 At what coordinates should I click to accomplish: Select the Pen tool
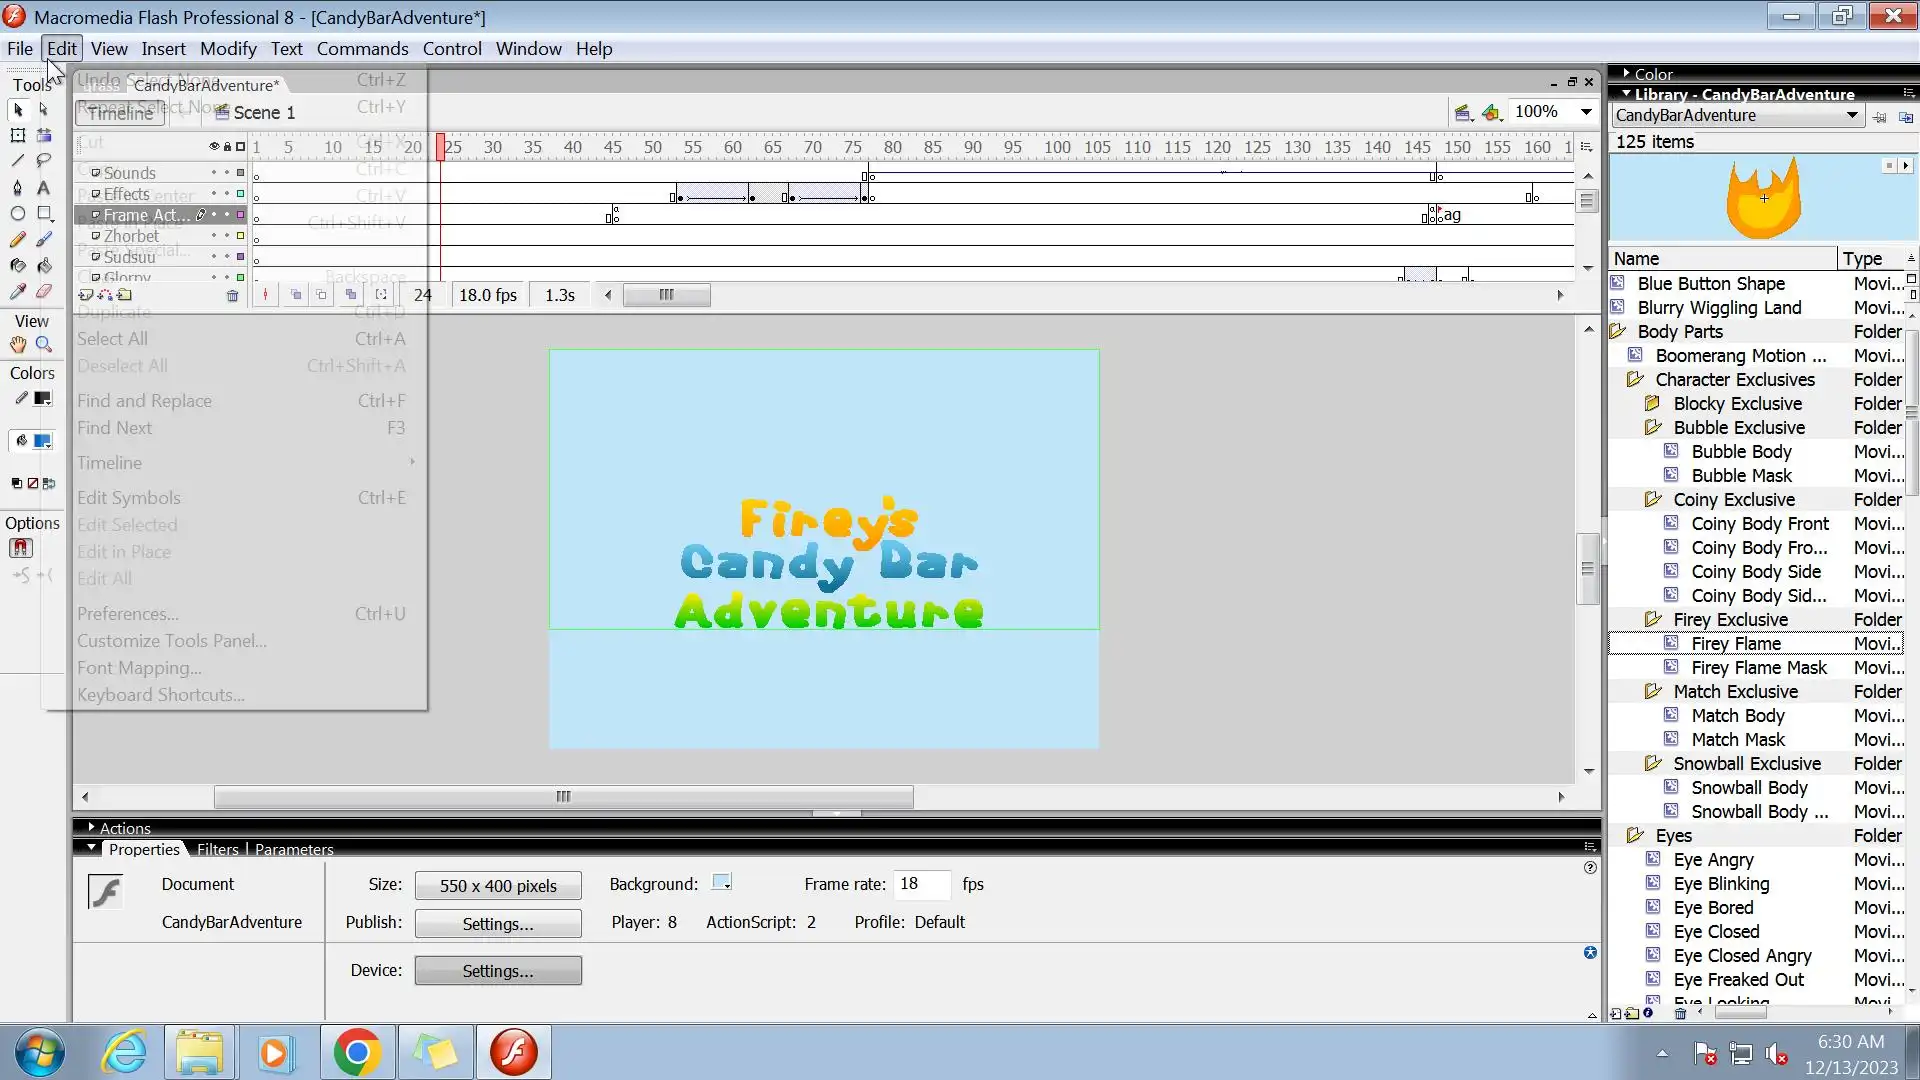click(x=17, y=187)
